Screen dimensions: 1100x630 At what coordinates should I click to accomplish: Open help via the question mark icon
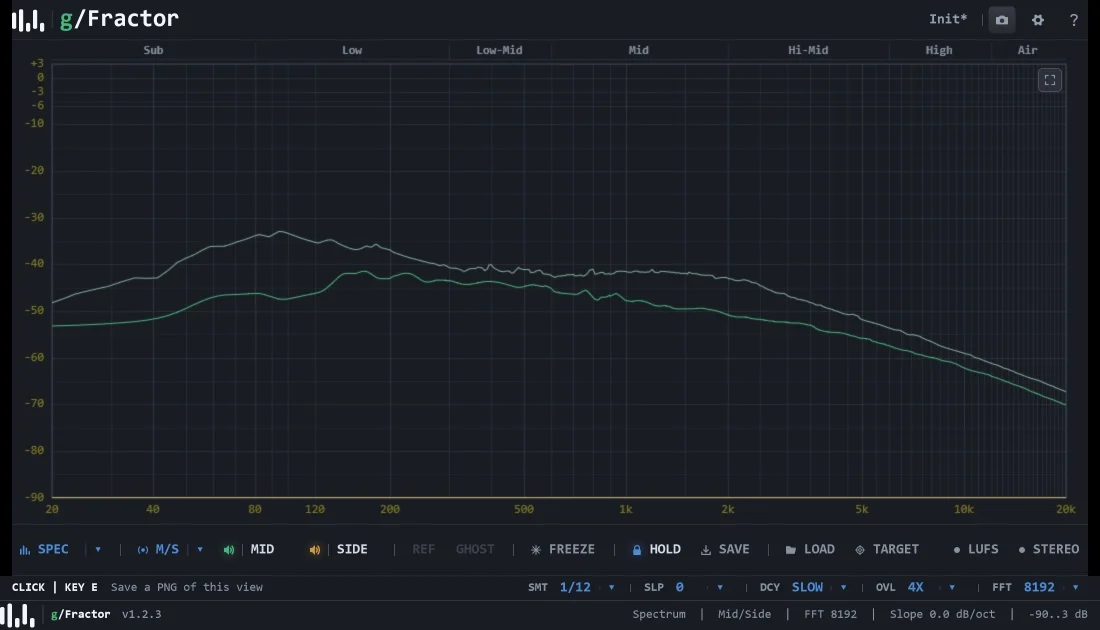click(1073, 20)
